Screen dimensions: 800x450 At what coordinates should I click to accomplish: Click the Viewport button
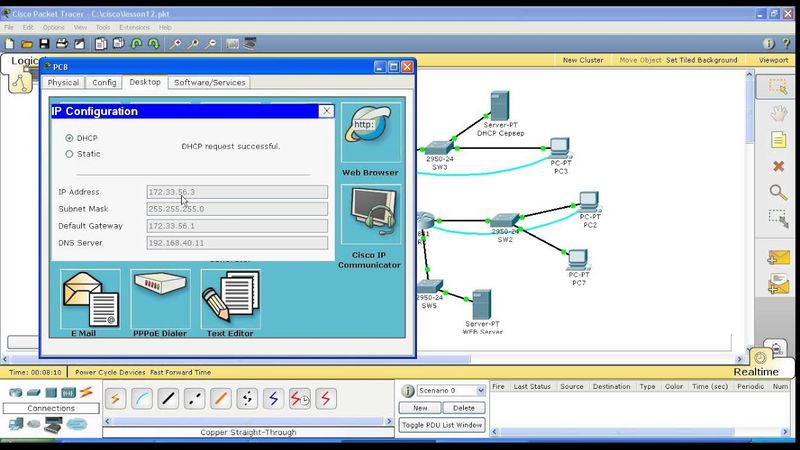(x=773, y=60)
